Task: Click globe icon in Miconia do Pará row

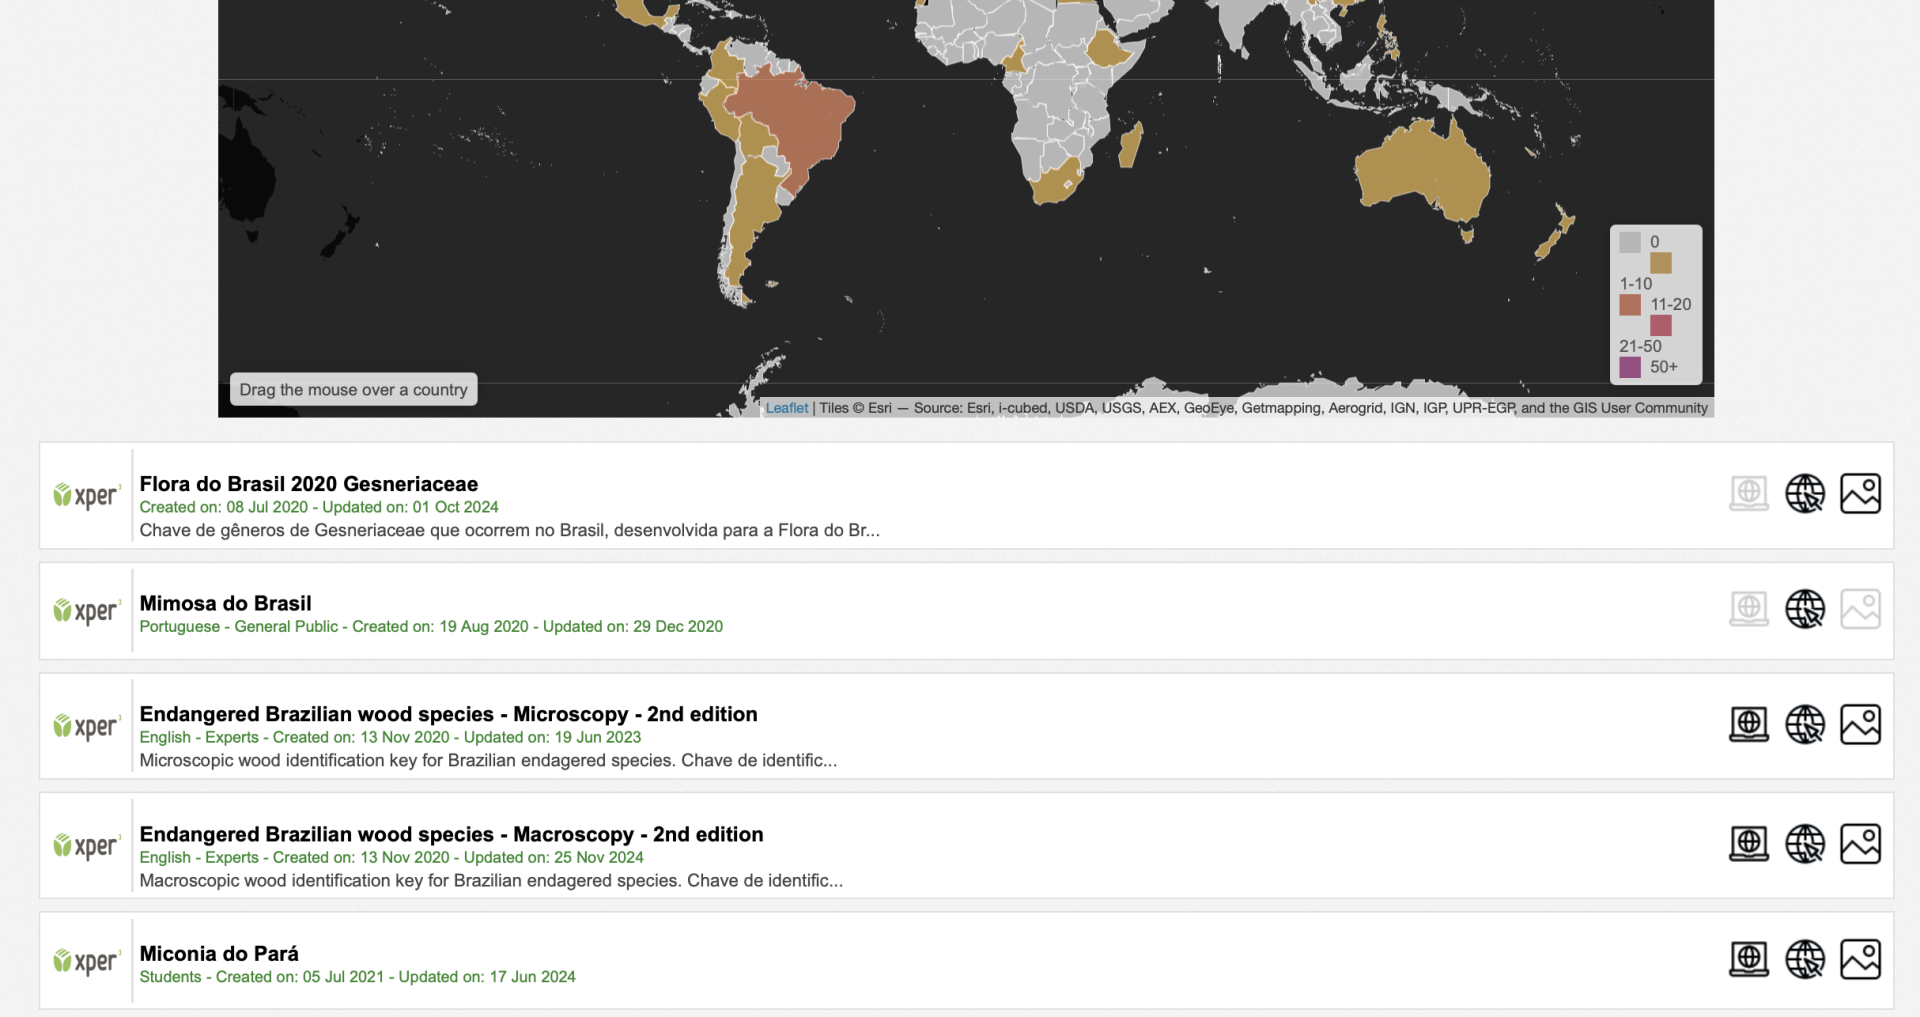Action: (x=1805, y=959)
